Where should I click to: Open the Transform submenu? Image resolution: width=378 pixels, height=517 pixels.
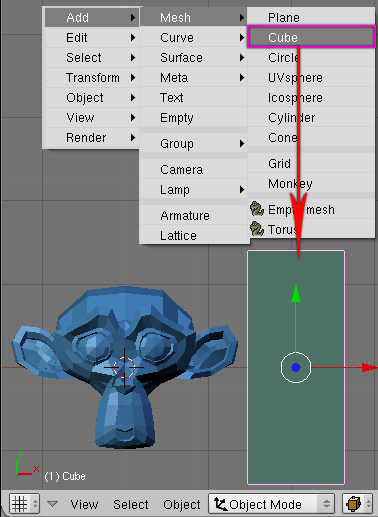[x=92, y=77]
